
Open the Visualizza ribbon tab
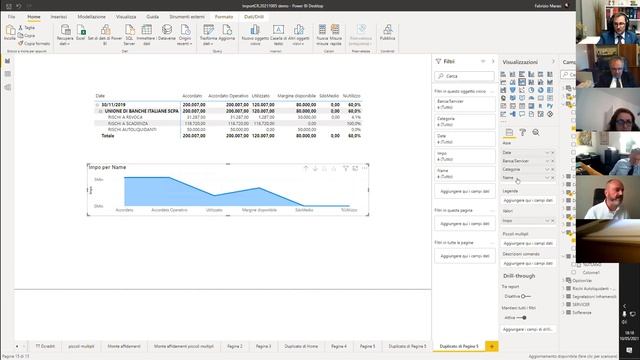pos(126,17)
